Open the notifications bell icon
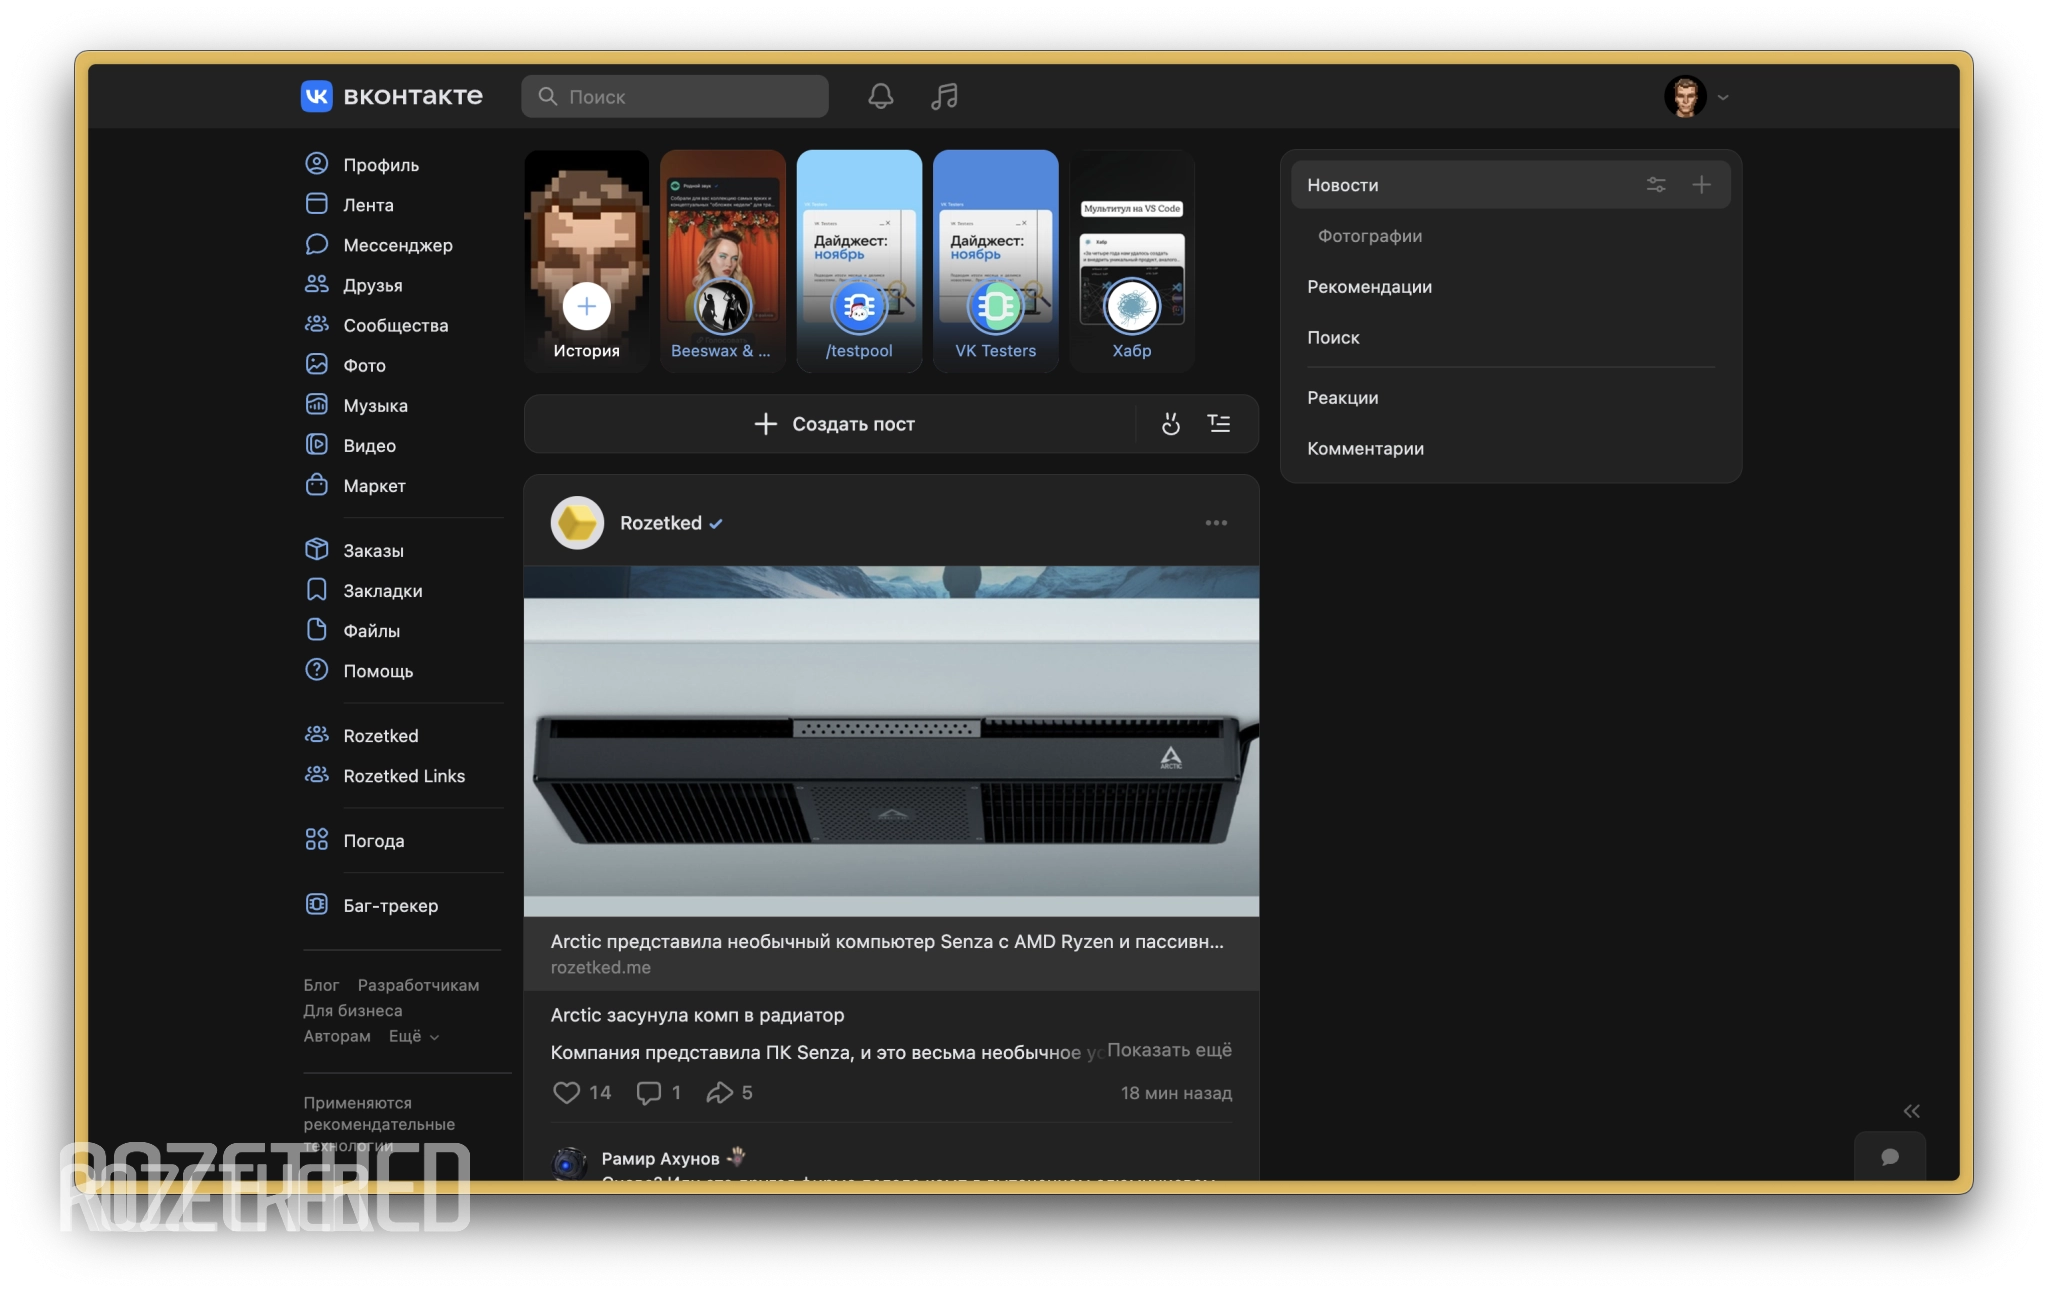Viewport: 2048px width, 1293px height. 880,96
